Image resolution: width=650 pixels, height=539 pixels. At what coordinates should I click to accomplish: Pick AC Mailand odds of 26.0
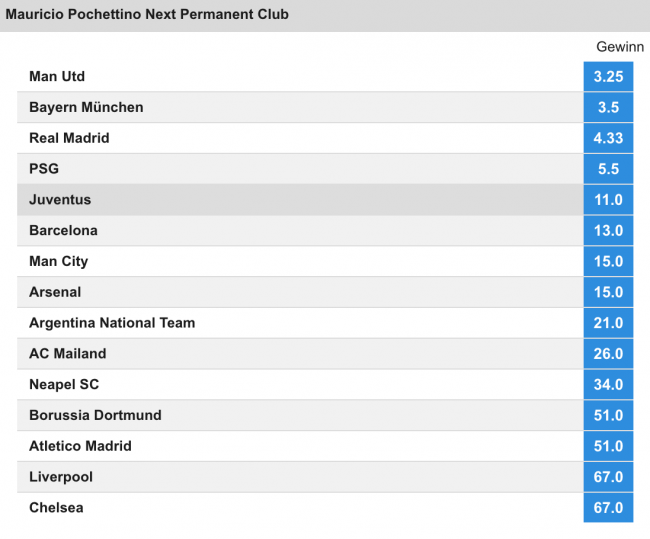click(x=607, y=354)
